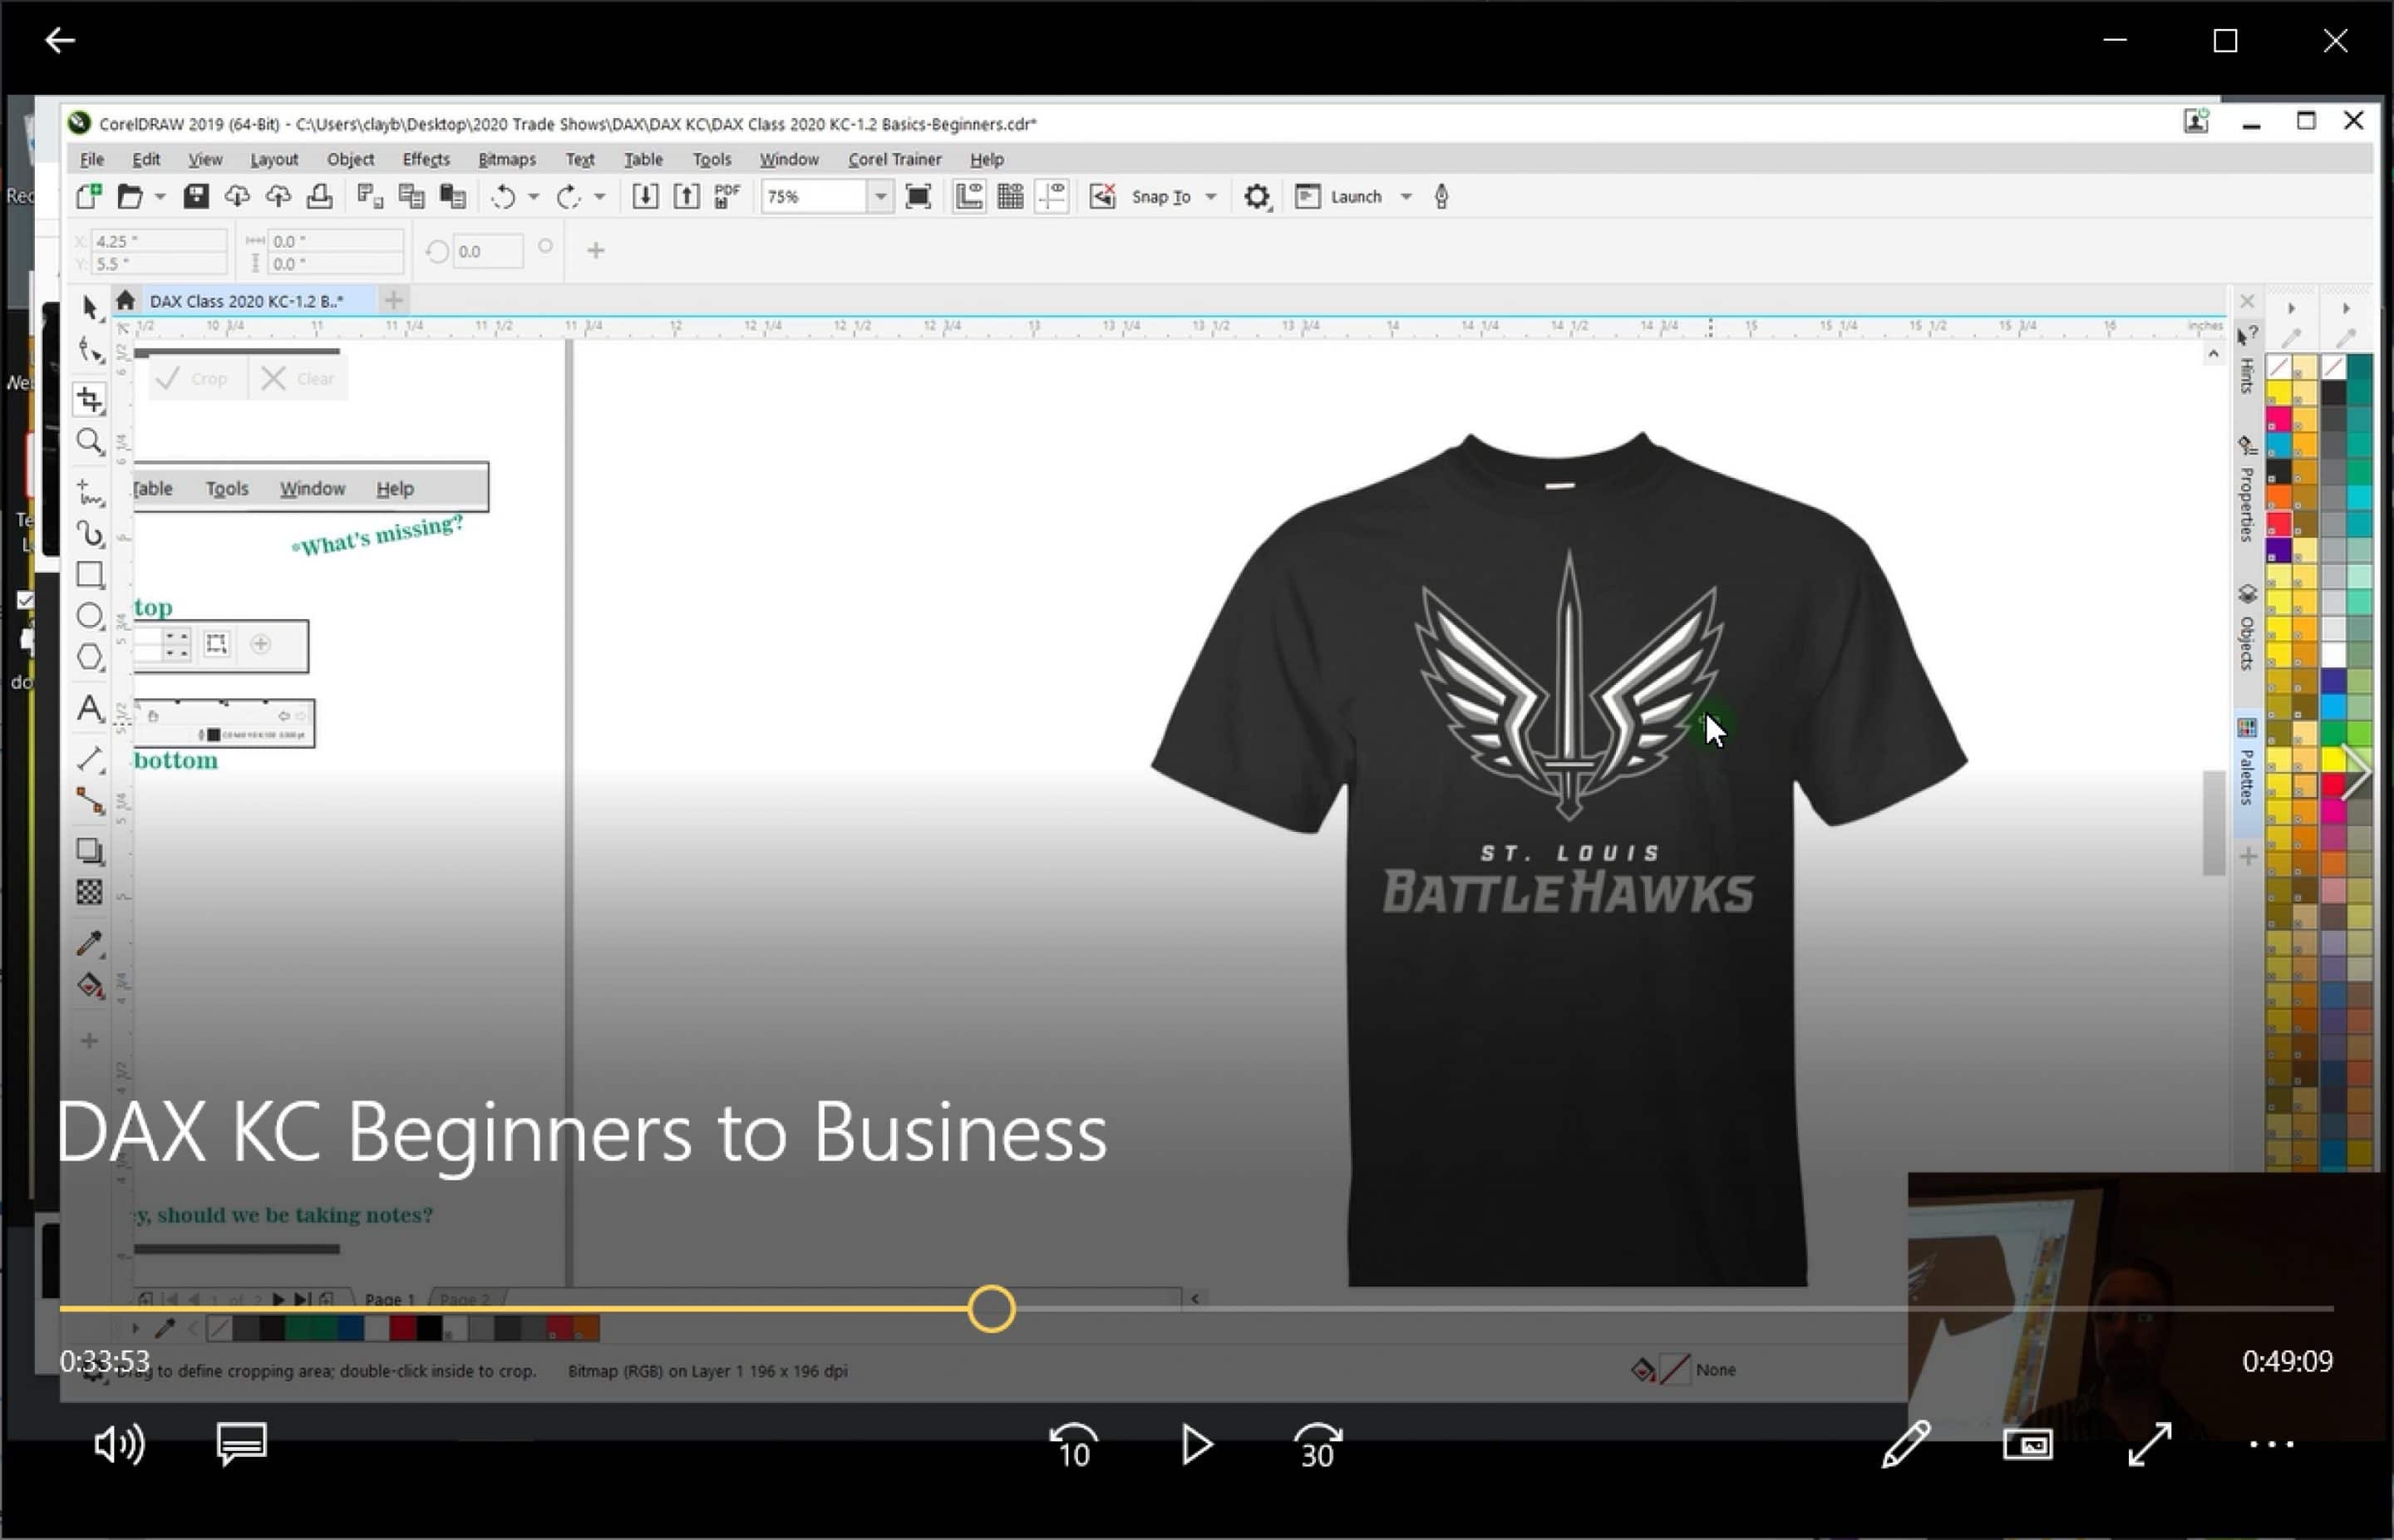Select the Freehand drawing tool

click(90, 491)
